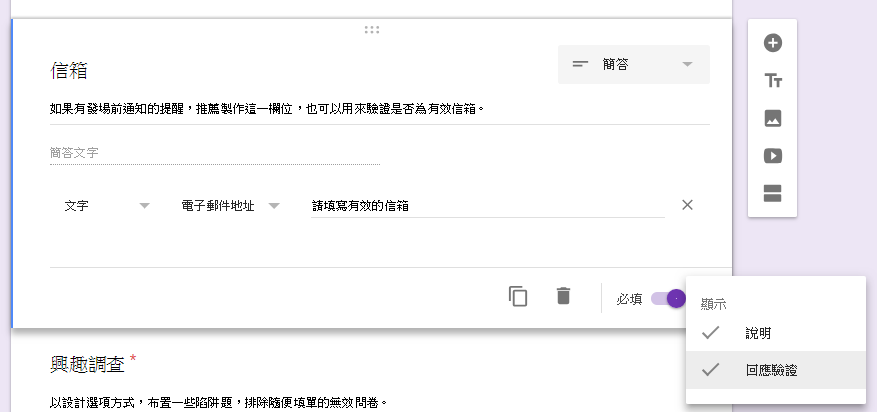Add a video with the play icon
The height and width of the screenshot is (412, 877).
coord(772,156)
